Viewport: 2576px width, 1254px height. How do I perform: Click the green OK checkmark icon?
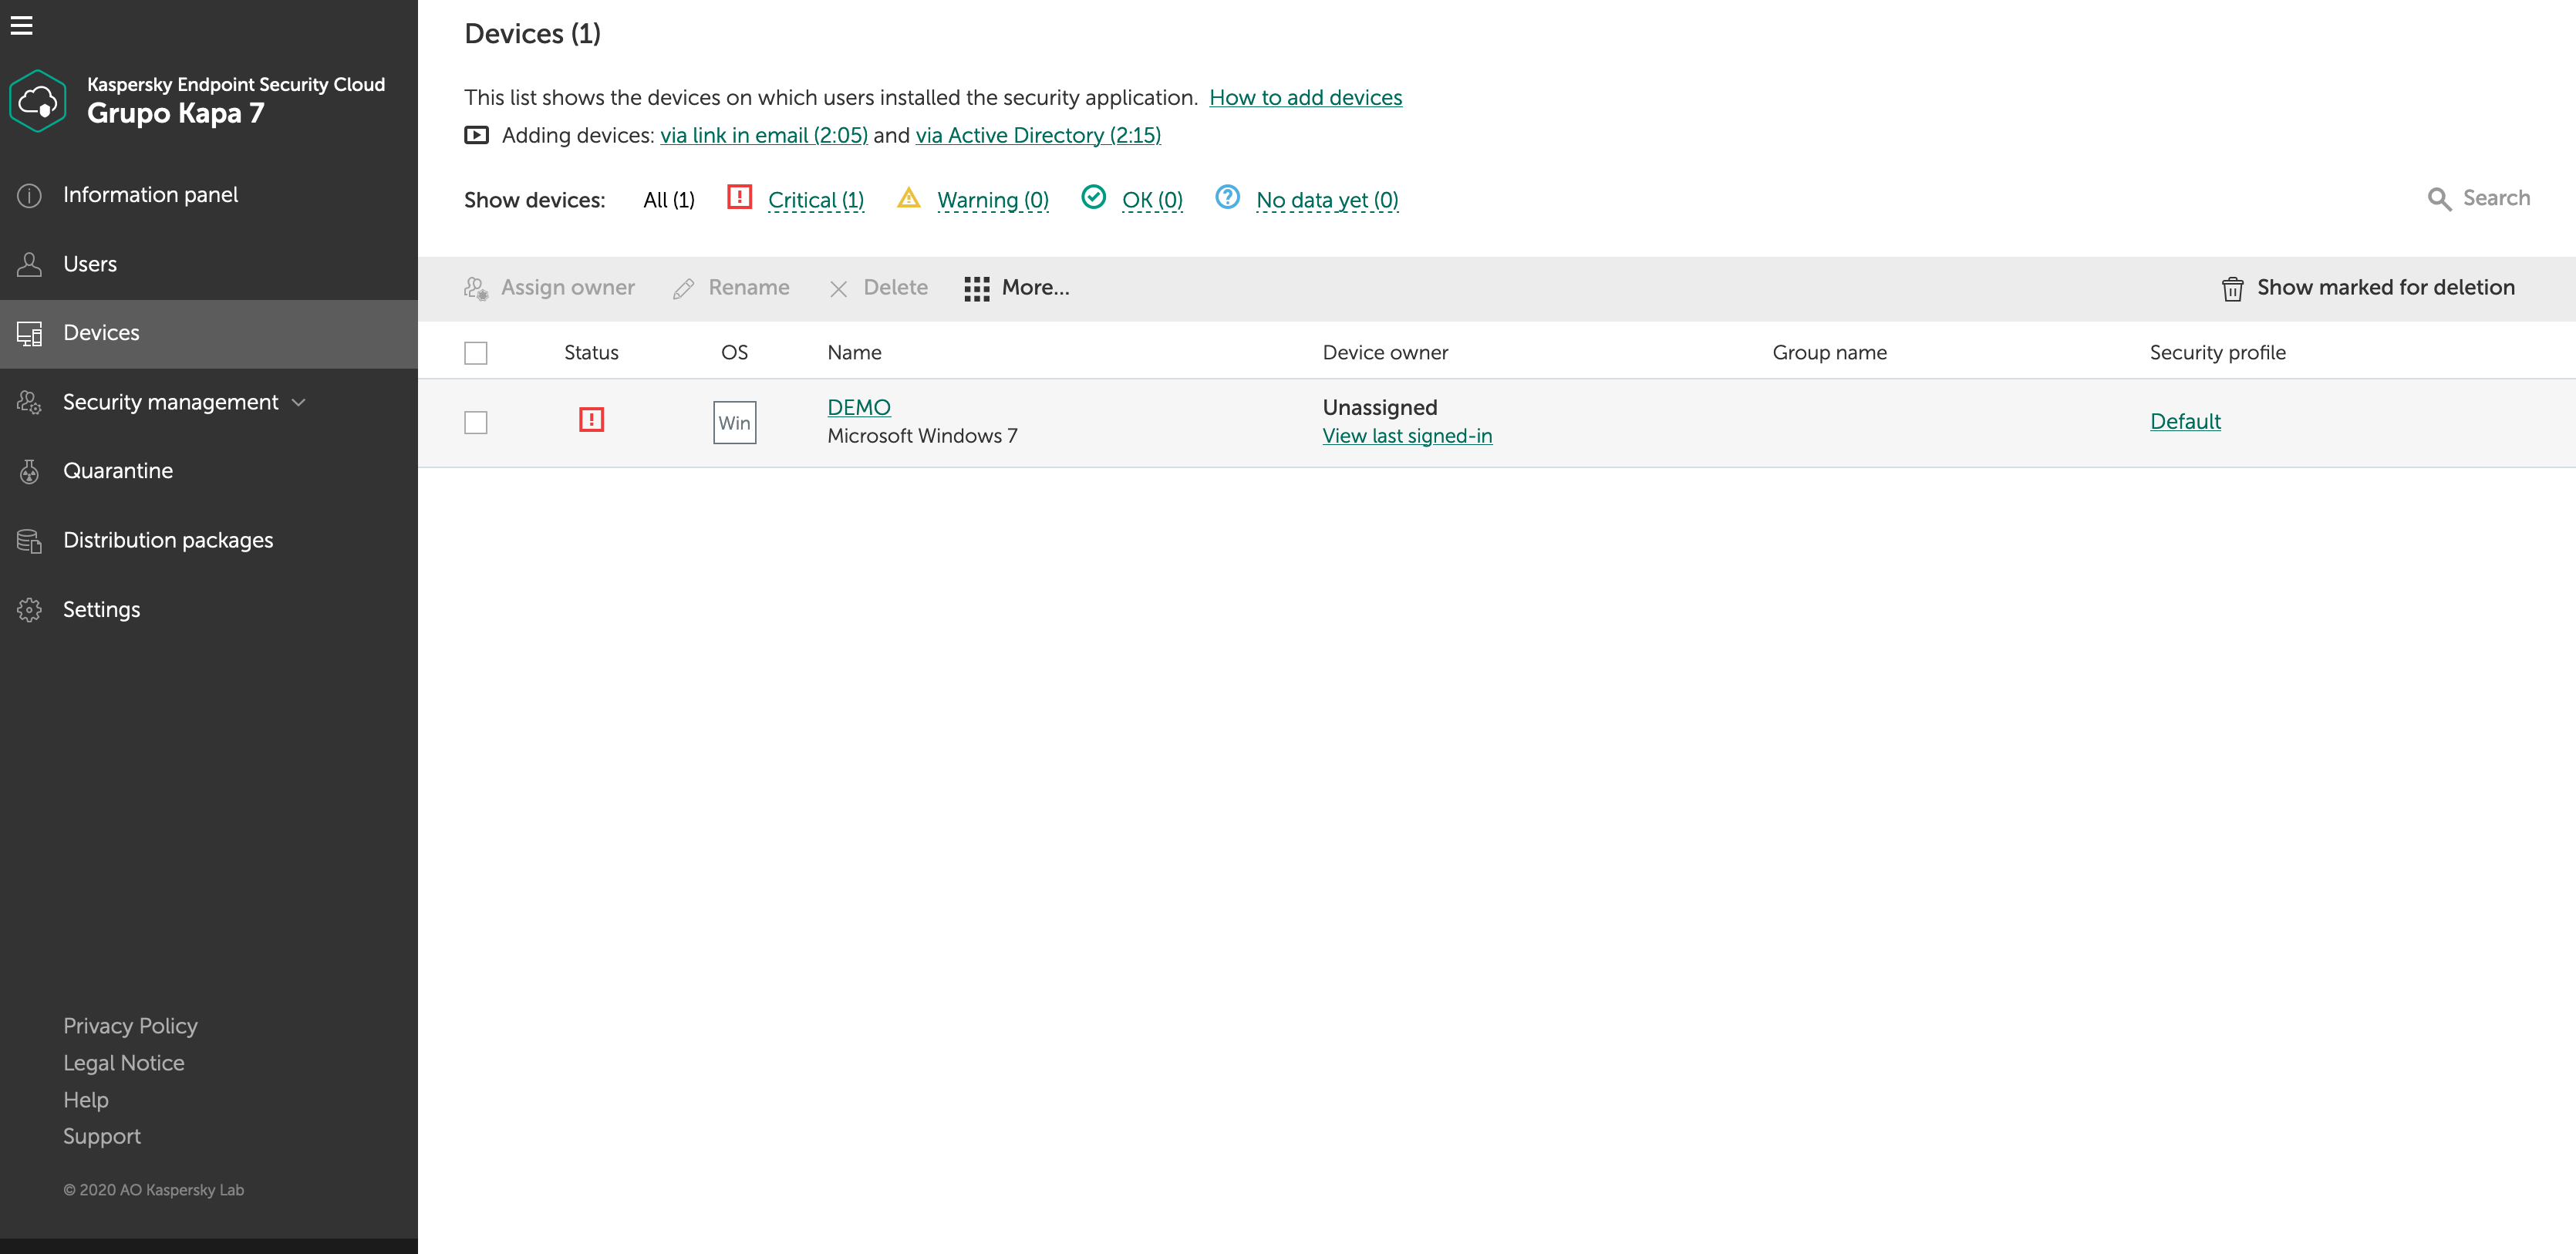(1093, 197)
